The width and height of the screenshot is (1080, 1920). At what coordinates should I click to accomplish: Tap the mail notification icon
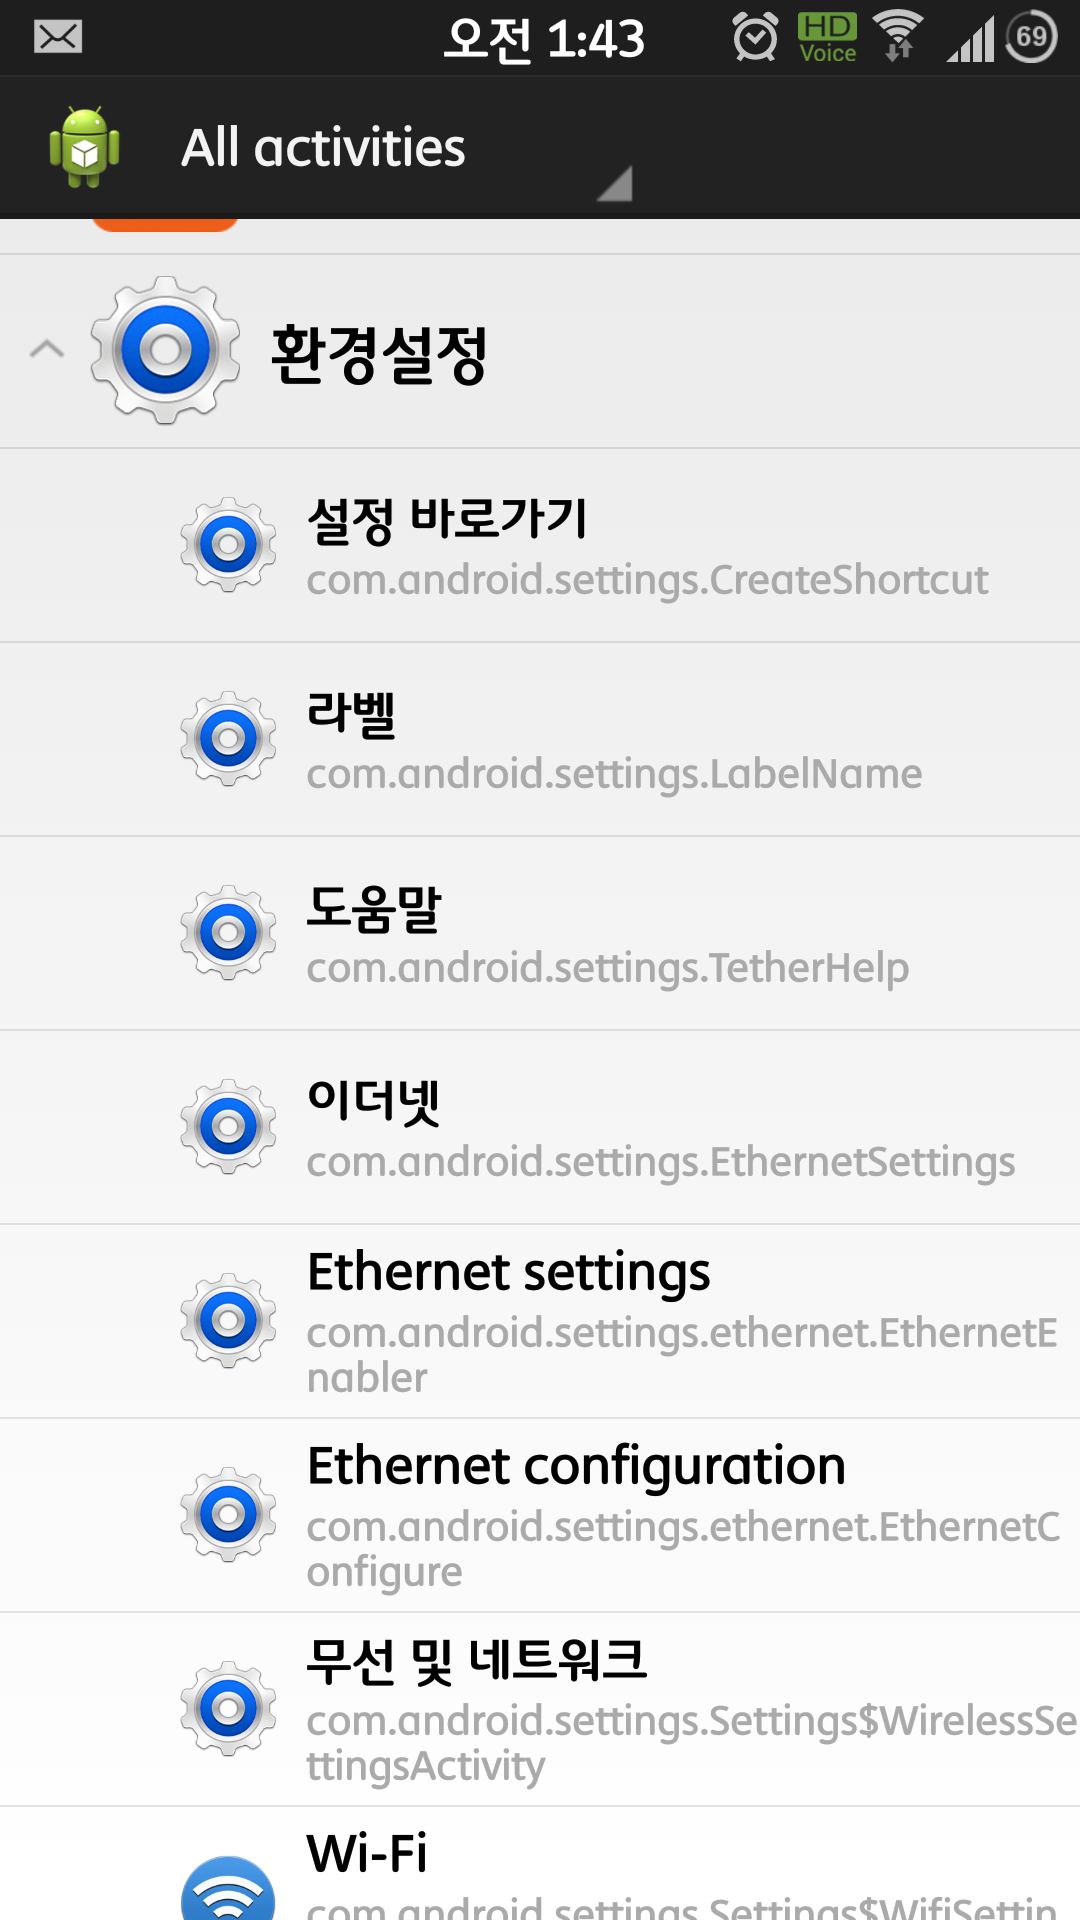[58, 38]
